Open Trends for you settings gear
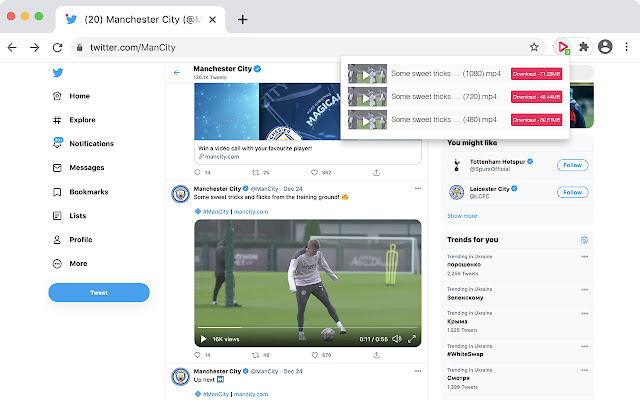 584,240
